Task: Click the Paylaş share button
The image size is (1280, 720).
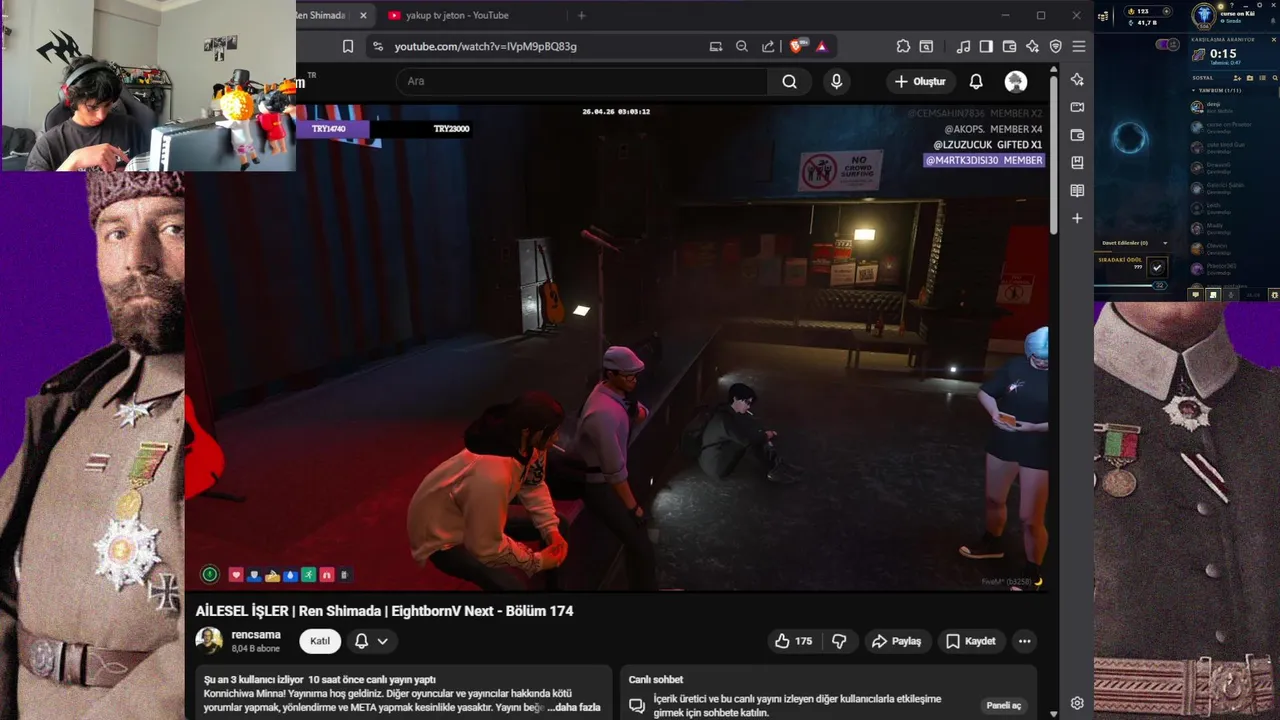Action: pos(896,641)
